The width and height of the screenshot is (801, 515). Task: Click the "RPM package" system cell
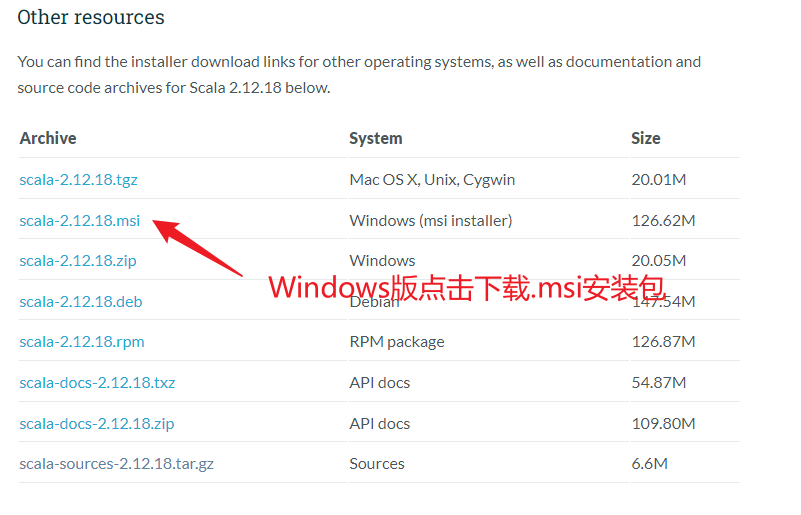pos(397,342)
